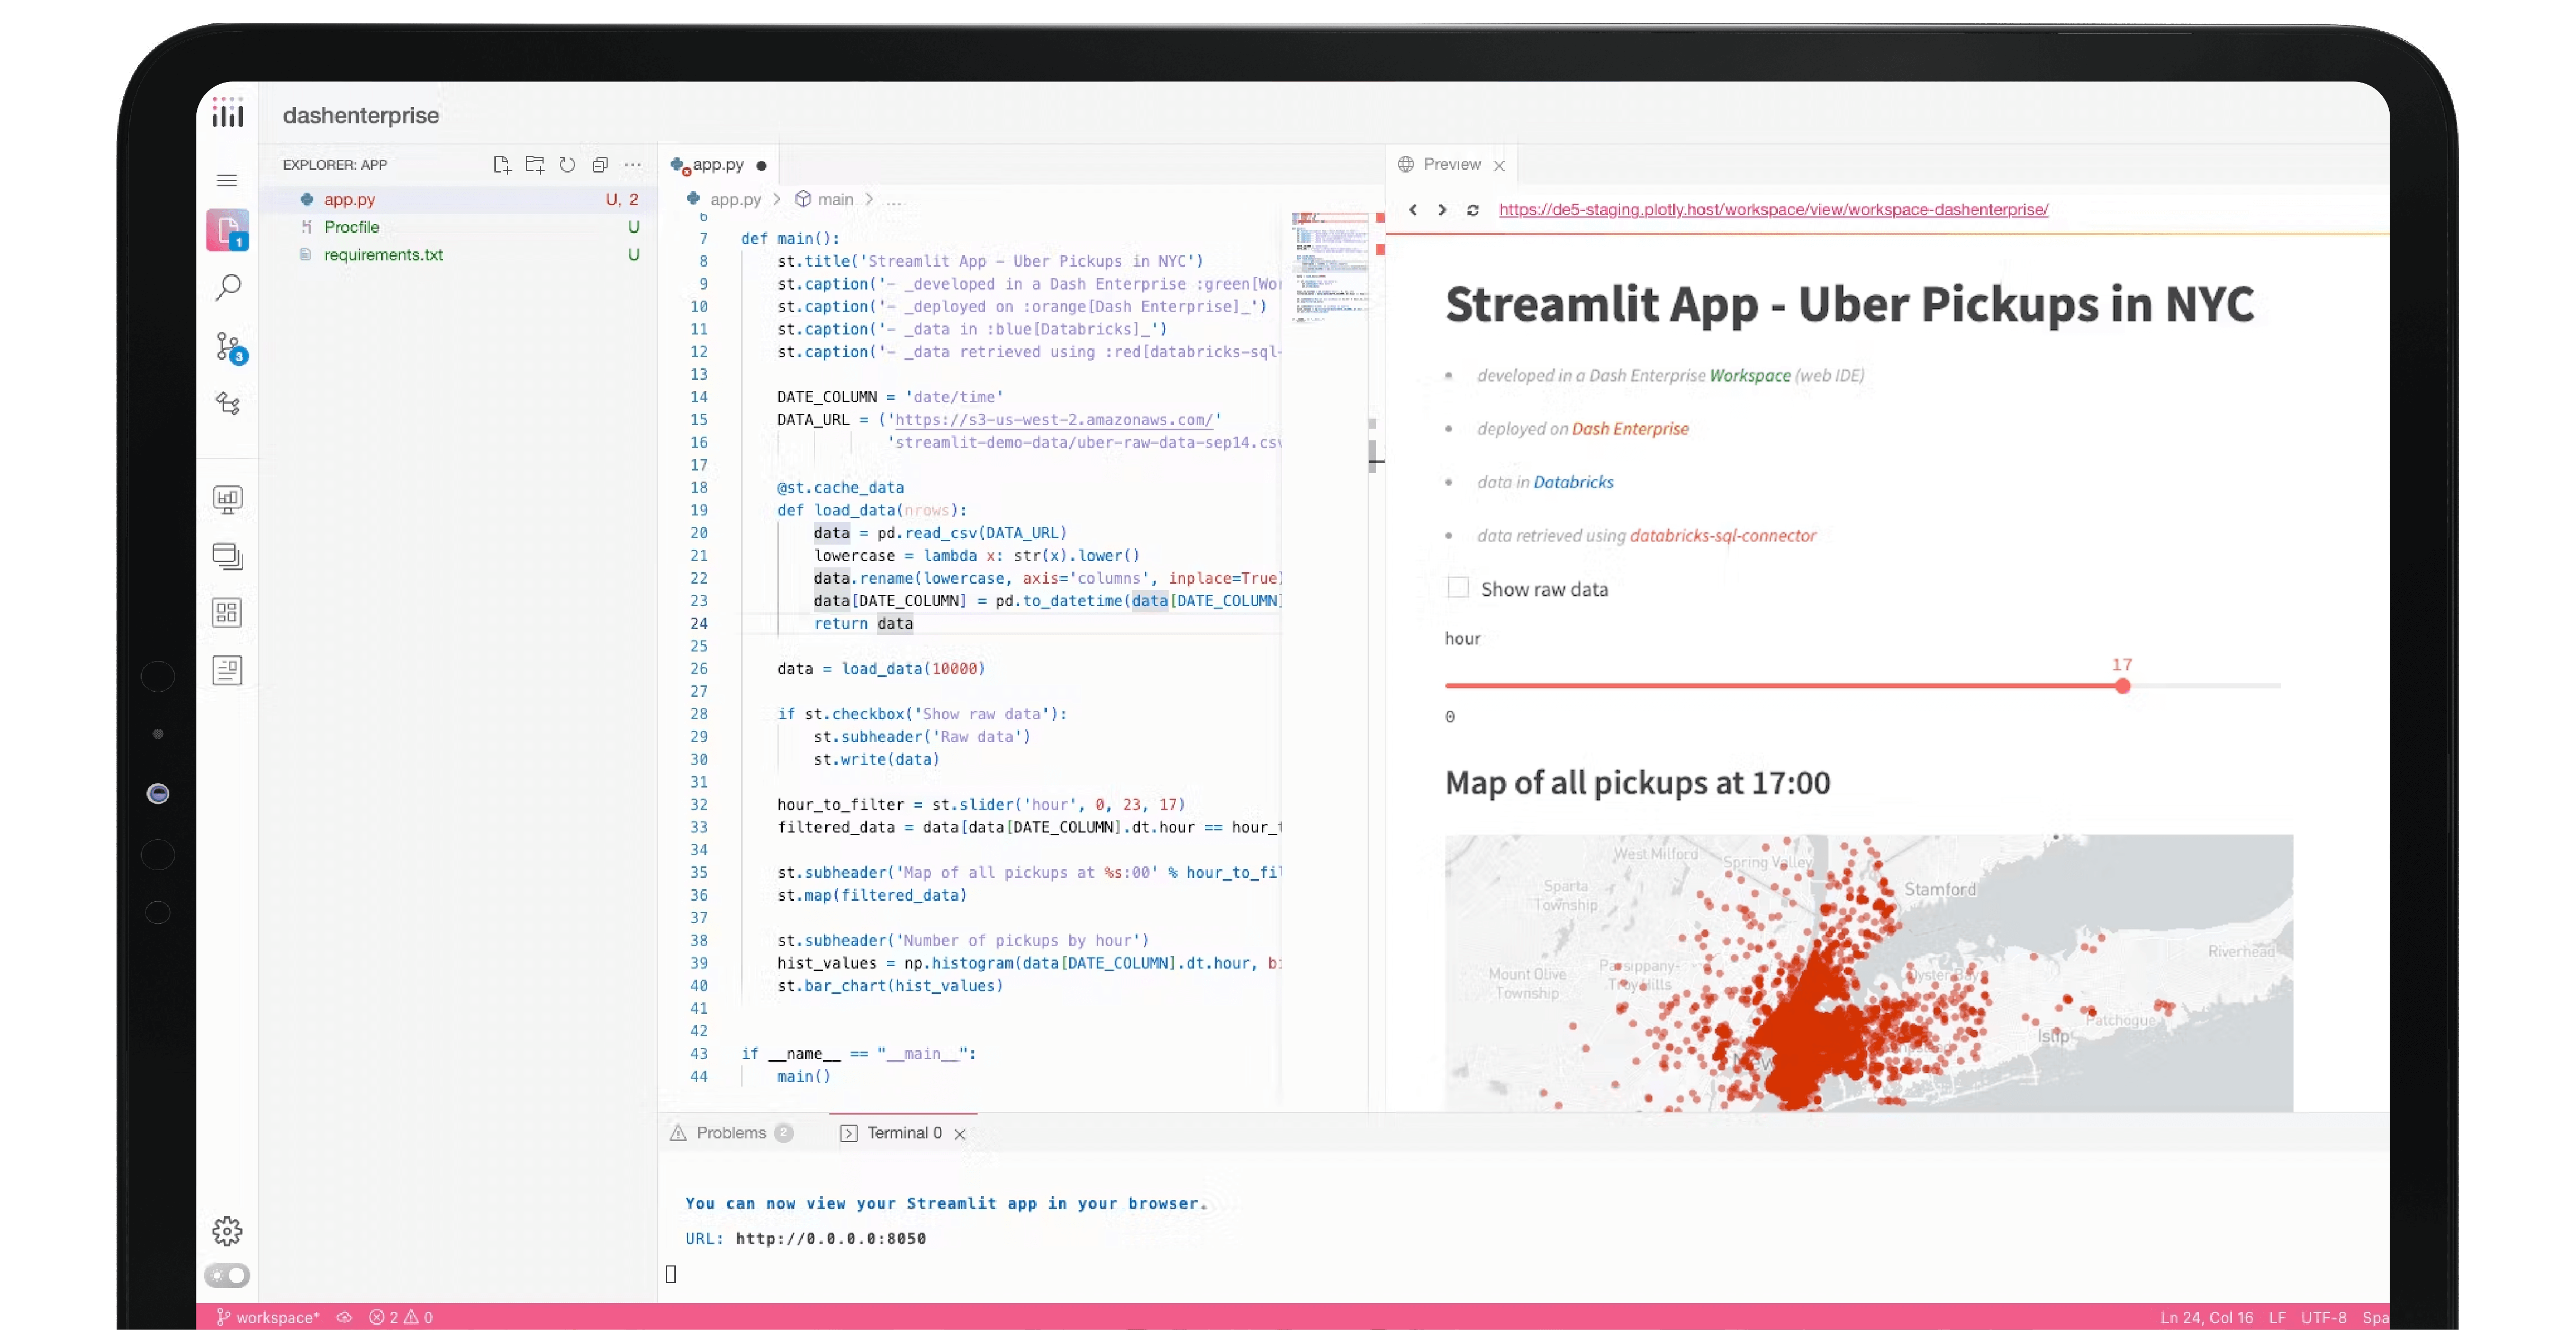
Task: Open the chart monitor sidebar icon
Action: coord(227,499)
